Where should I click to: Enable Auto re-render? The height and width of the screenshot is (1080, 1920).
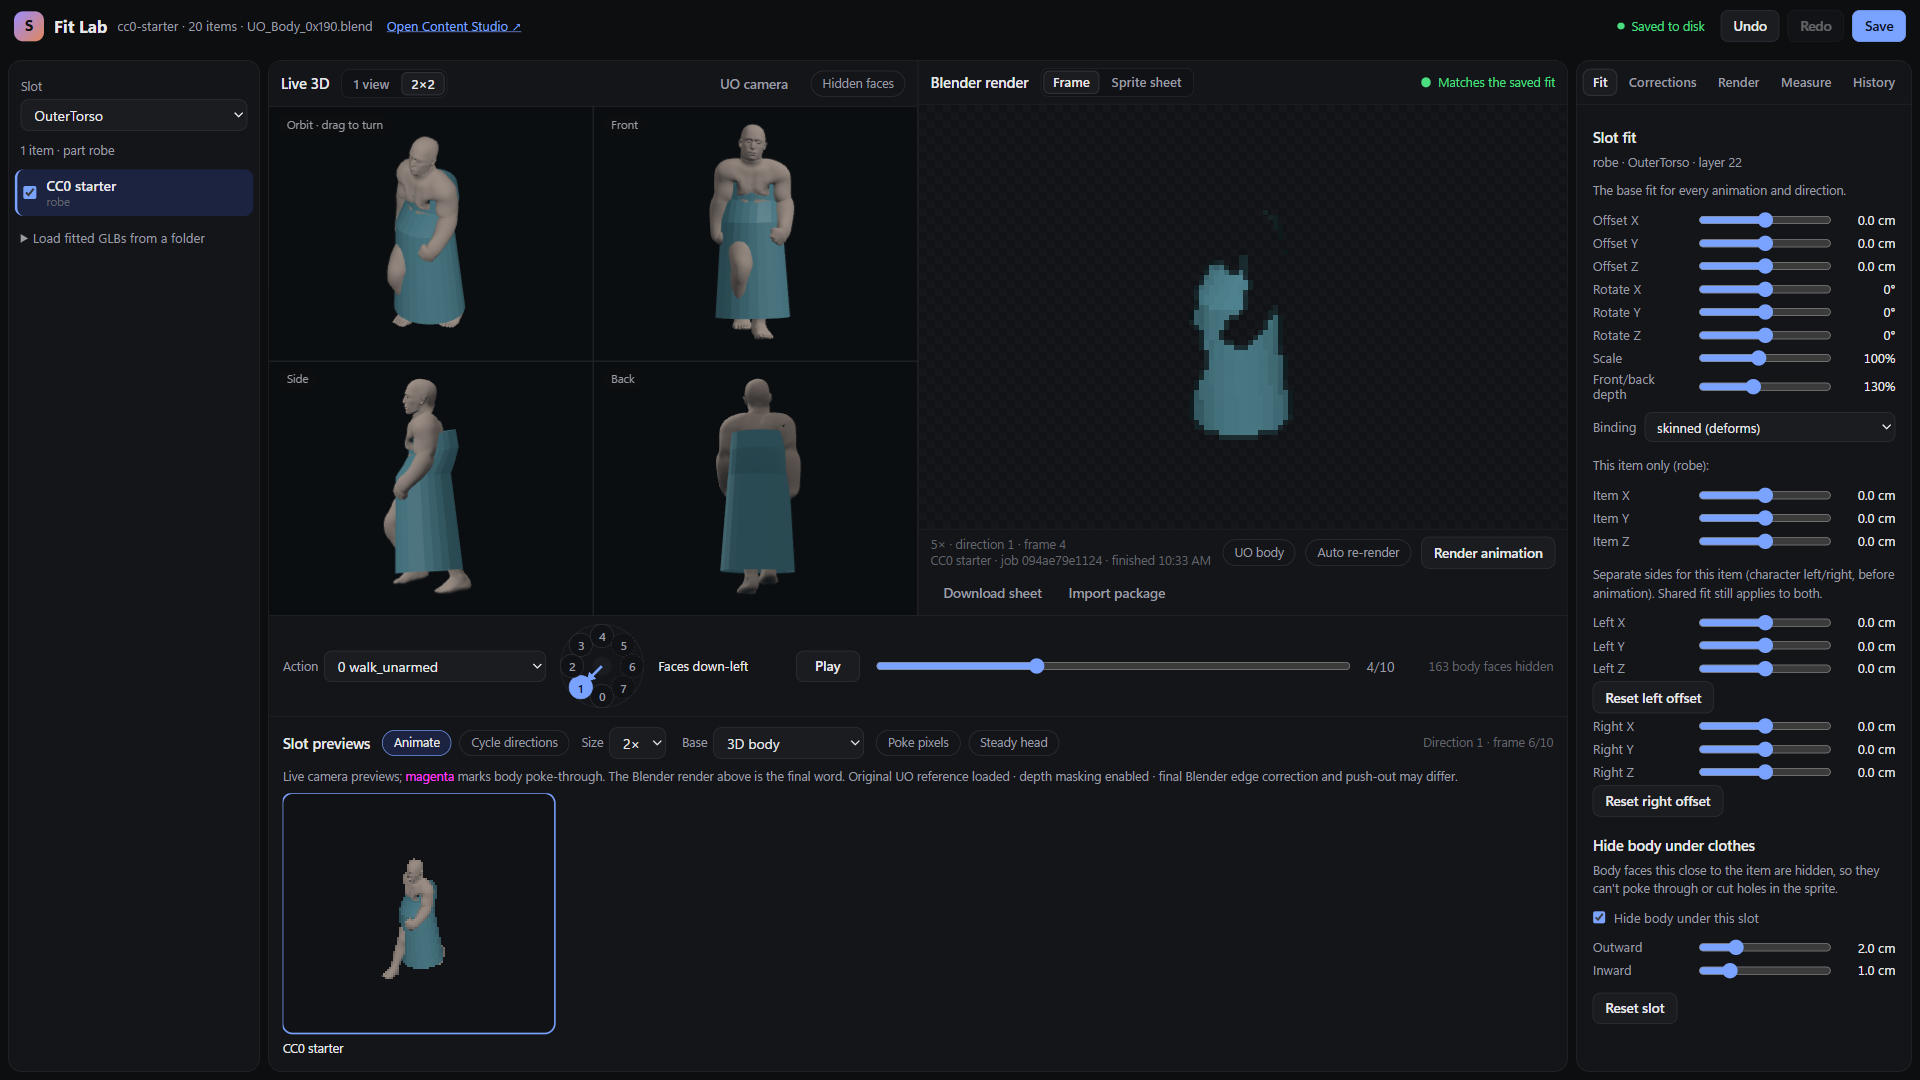coord(1358,553)
